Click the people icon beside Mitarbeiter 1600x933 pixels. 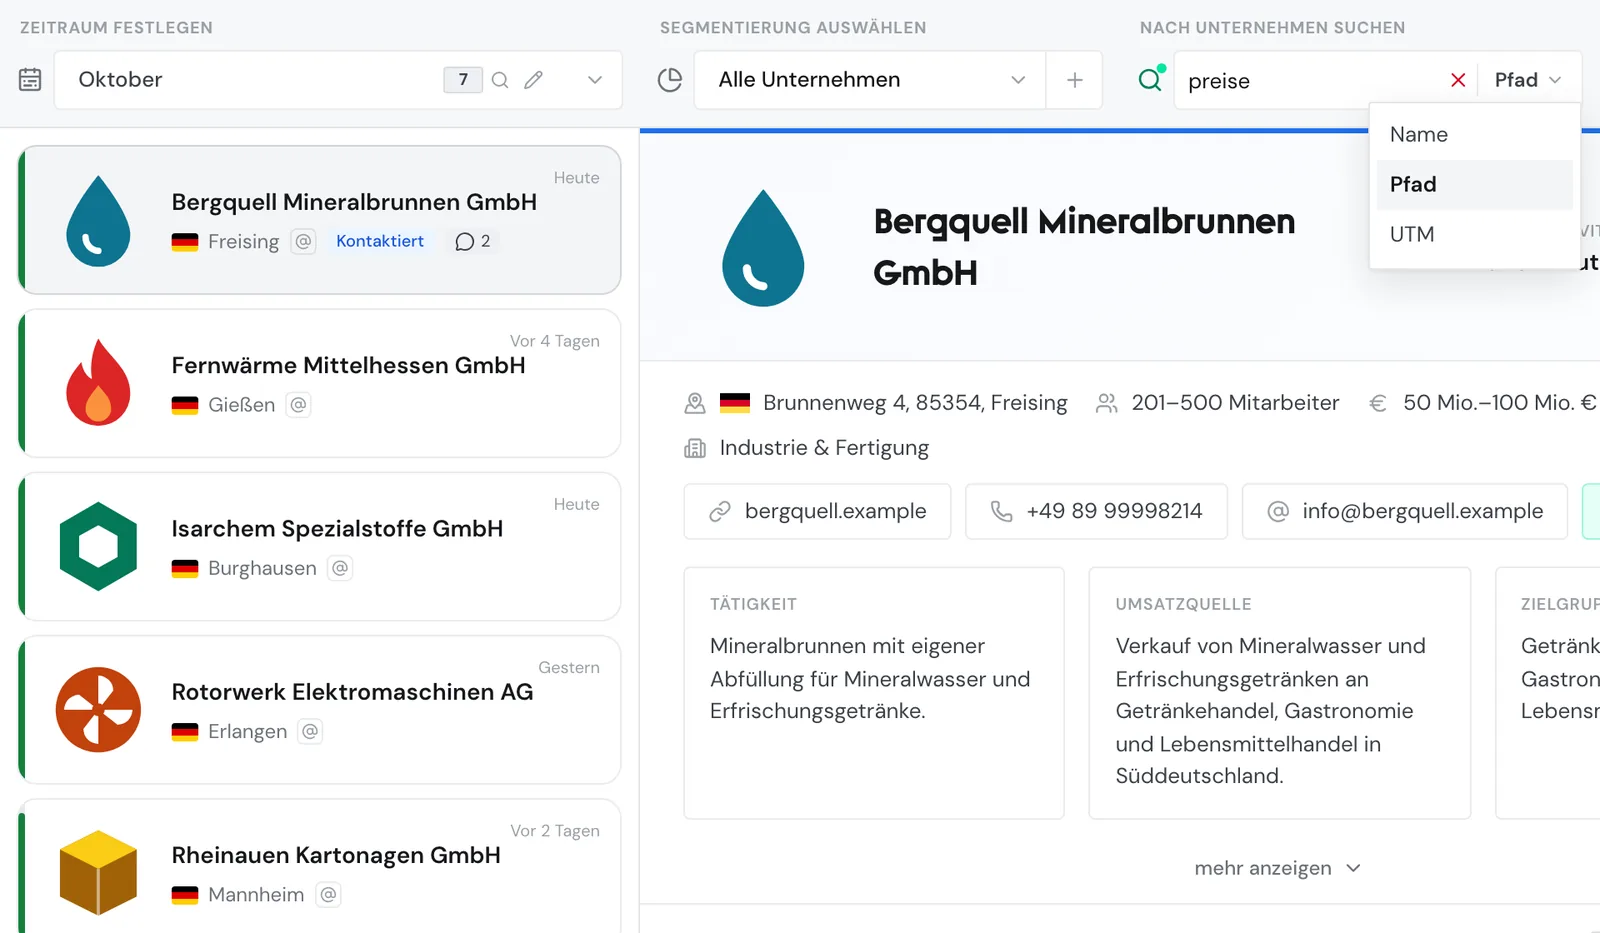pos(1106,403)
